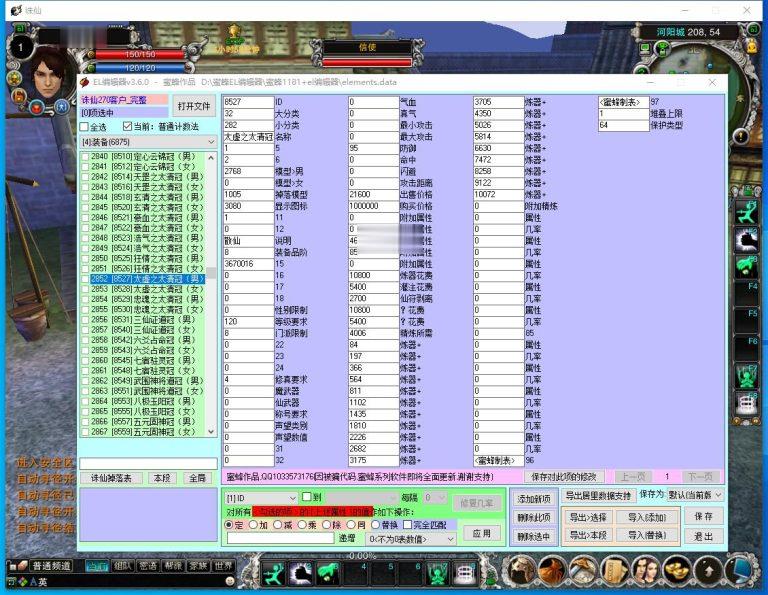
Task: Open the brown bag inventory icon
Action: click(552, 571)
